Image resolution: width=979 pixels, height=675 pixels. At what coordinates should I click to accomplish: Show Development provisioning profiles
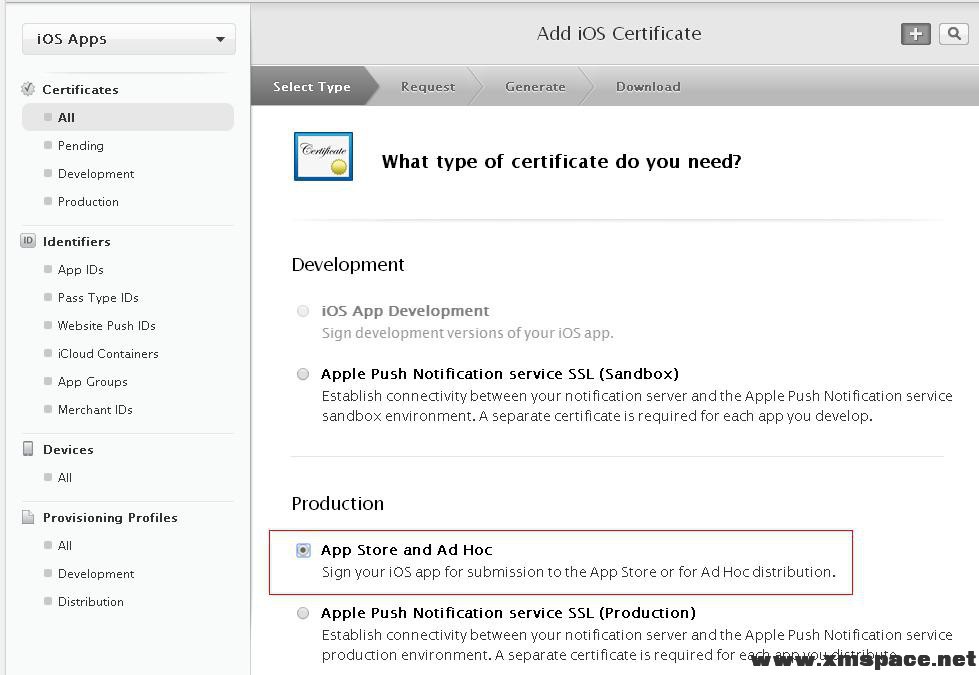click(96, 574)
